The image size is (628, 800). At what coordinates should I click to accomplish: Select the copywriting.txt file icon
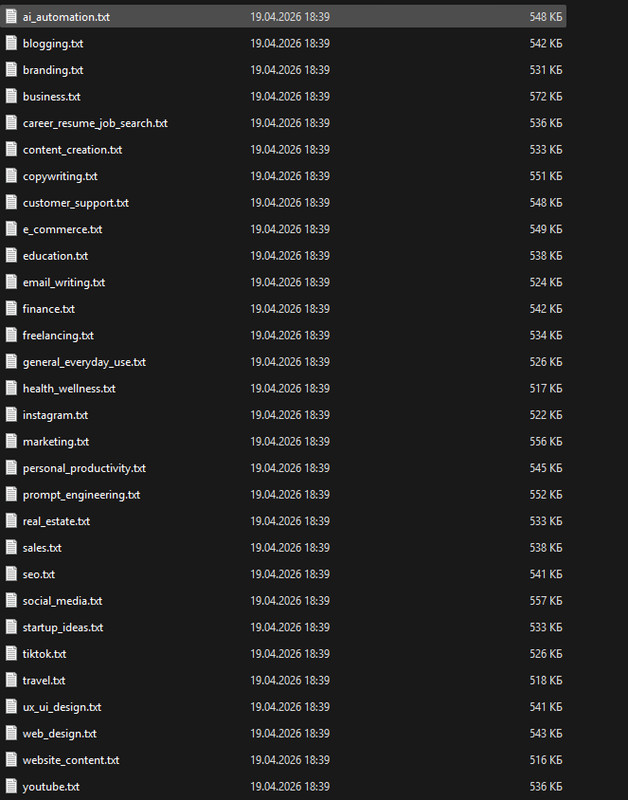tap(11, 176)
